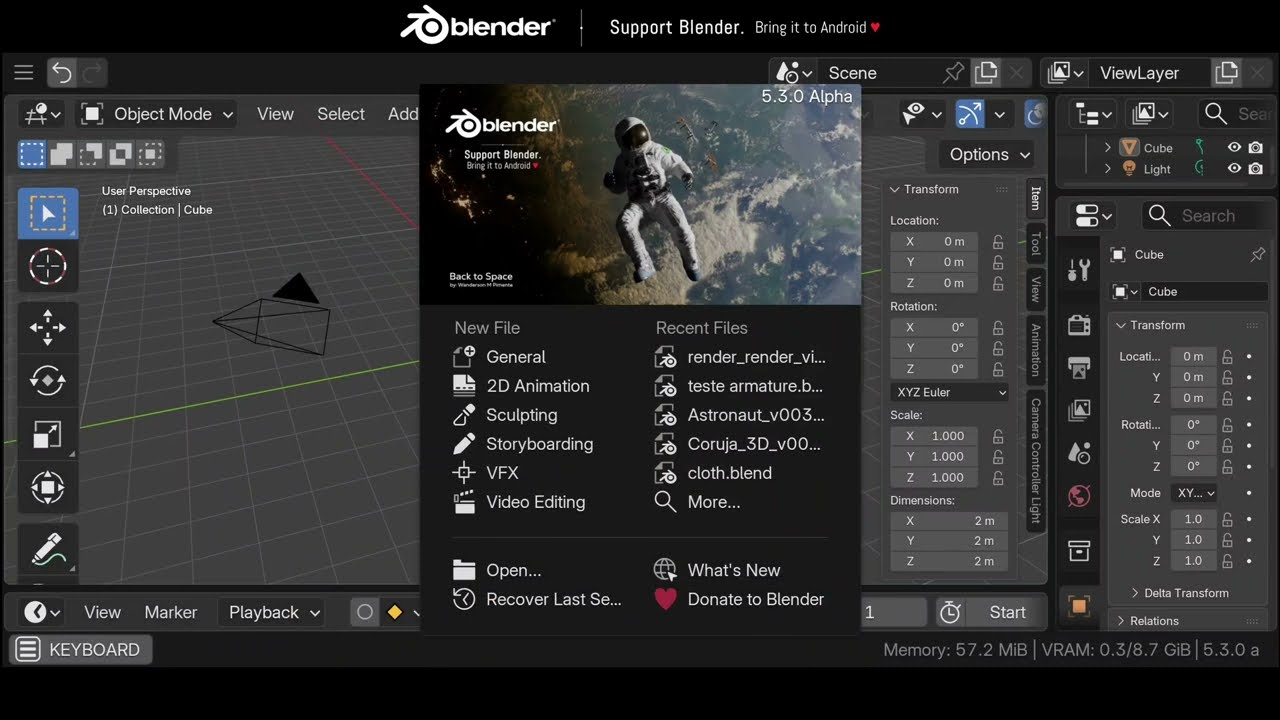The height and width of the screenshot is (720, 1280).
Task: Open the Collection properties tab icon
Action: 1079,551
